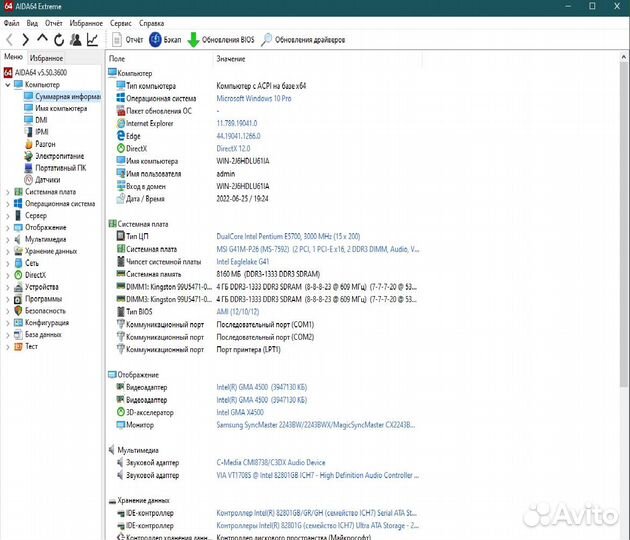Select the Тип ЦП row icon
Viewport: 630px width, 540px height.
coord(121,236)
